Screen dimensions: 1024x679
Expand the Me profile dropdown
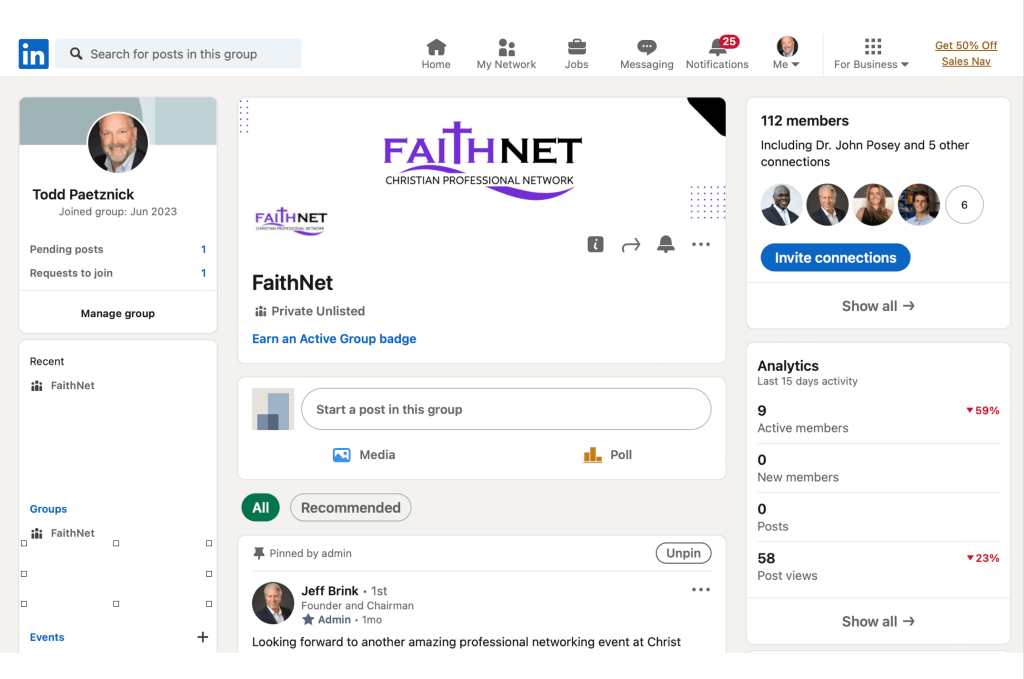point(787,54)
